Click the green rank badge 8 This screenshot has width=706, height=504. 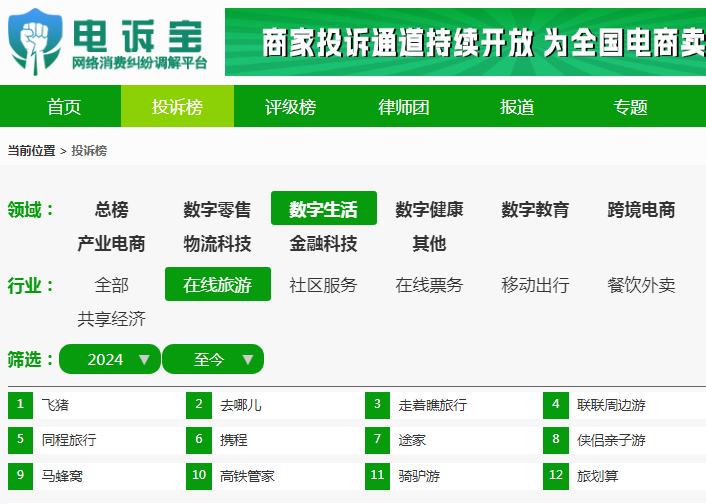[x=556, y=440]
